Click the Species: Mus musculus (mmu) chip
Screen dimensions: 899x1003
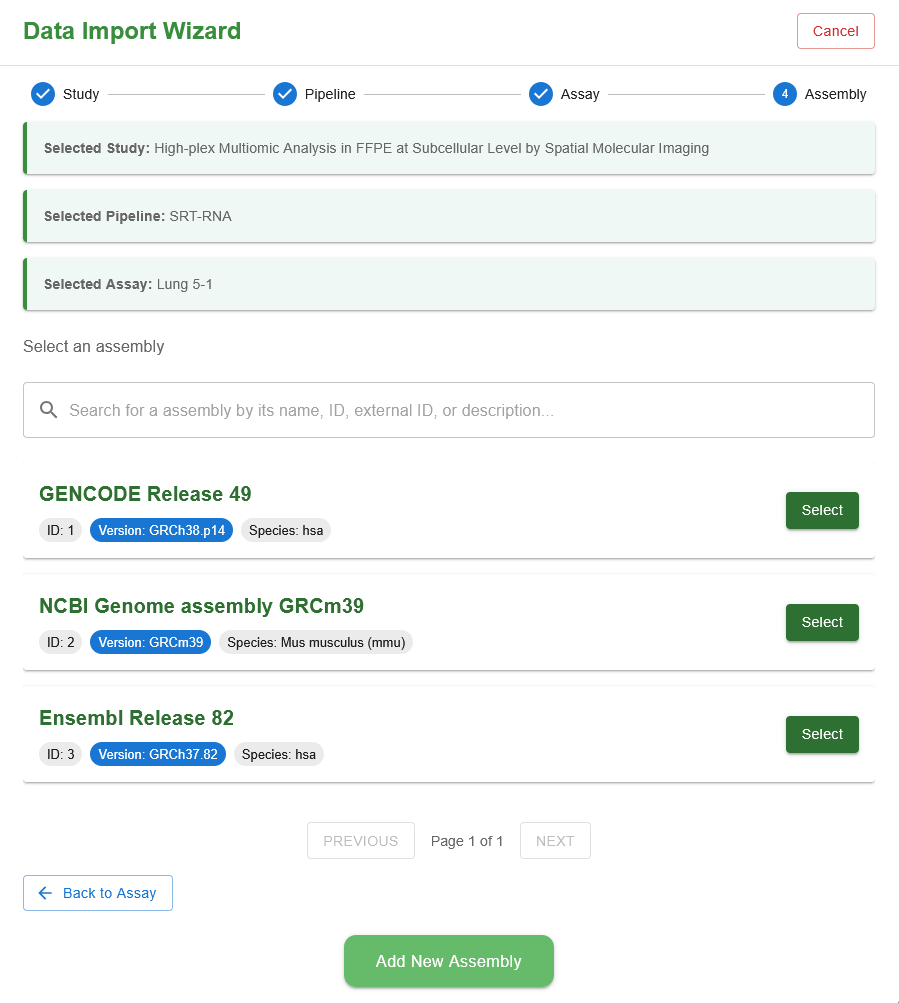(316, 642)
